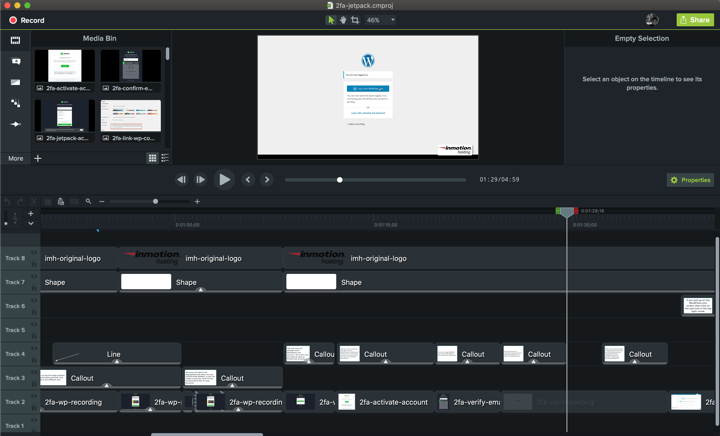Activate the Crop tool

point(355,20)
